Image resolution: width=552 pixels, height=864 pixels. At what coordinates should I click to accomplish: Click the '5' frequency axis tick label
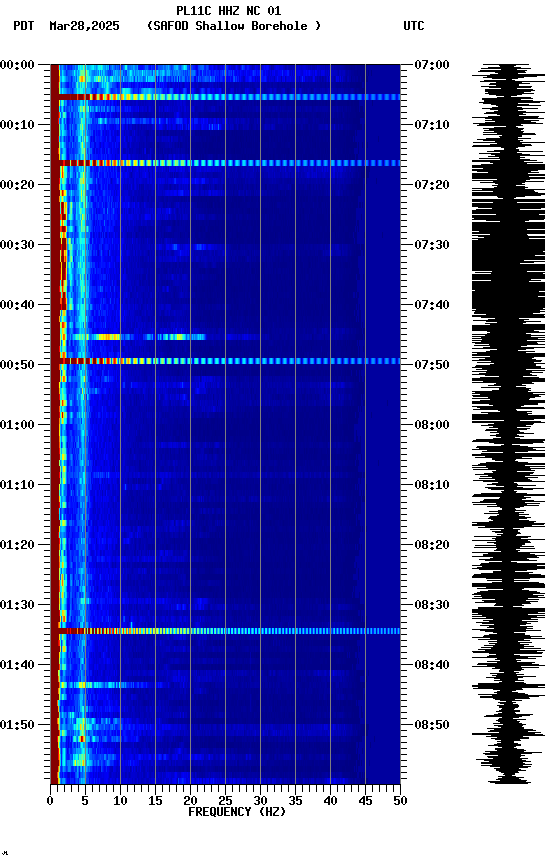point(85,802)
